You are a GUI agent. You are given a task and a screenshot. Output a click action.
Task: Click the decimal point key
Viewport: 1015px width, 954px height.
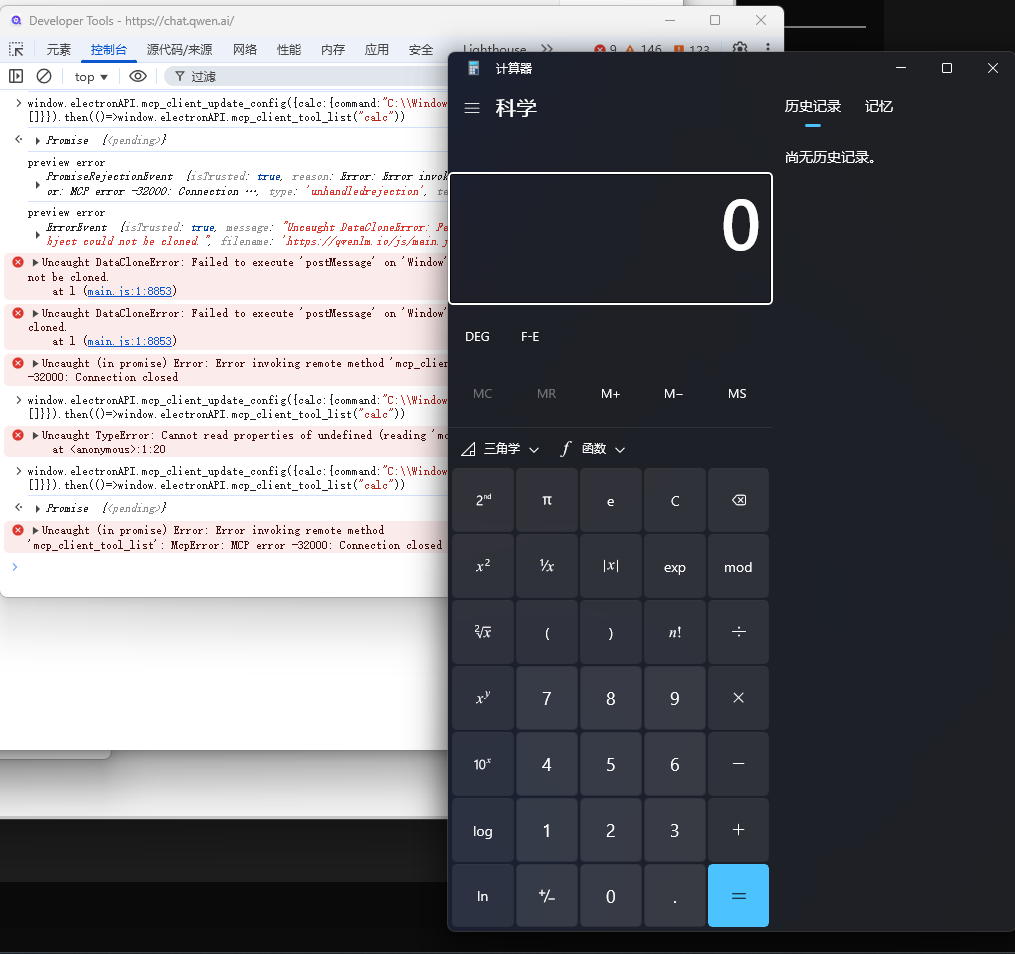(675, 896)
